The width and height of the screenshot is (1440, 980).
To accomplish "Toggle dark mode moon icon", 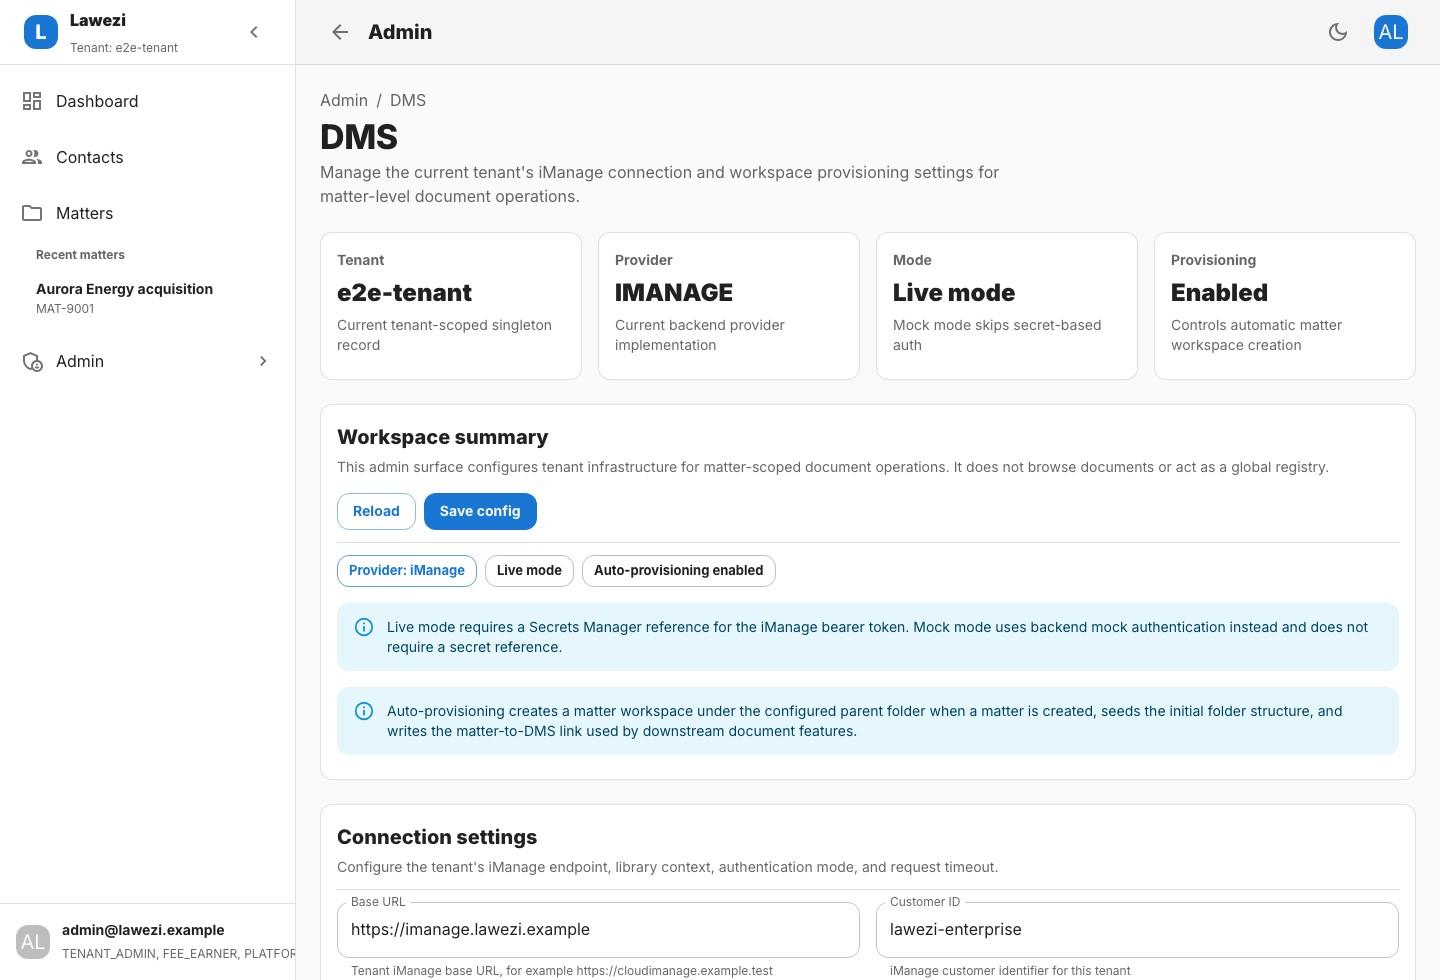I will tap(1338, 32).
